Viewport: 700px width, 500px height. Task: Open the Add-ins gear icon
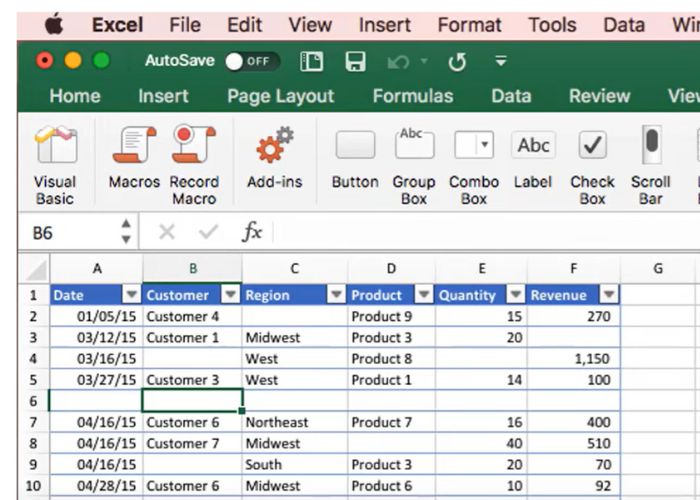point(275,145)
